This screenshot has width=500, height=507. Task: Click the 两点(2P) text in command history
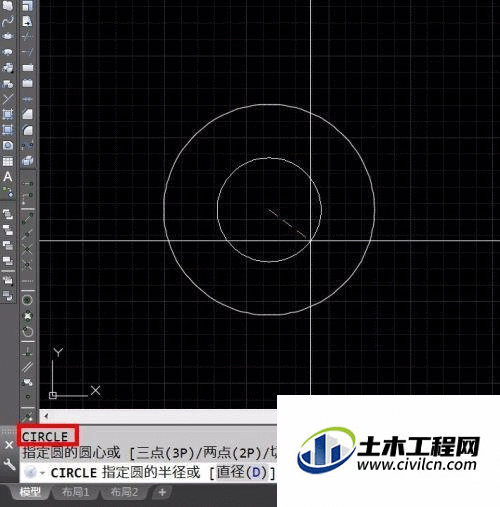pyautogui.click(x=232, y=453)
